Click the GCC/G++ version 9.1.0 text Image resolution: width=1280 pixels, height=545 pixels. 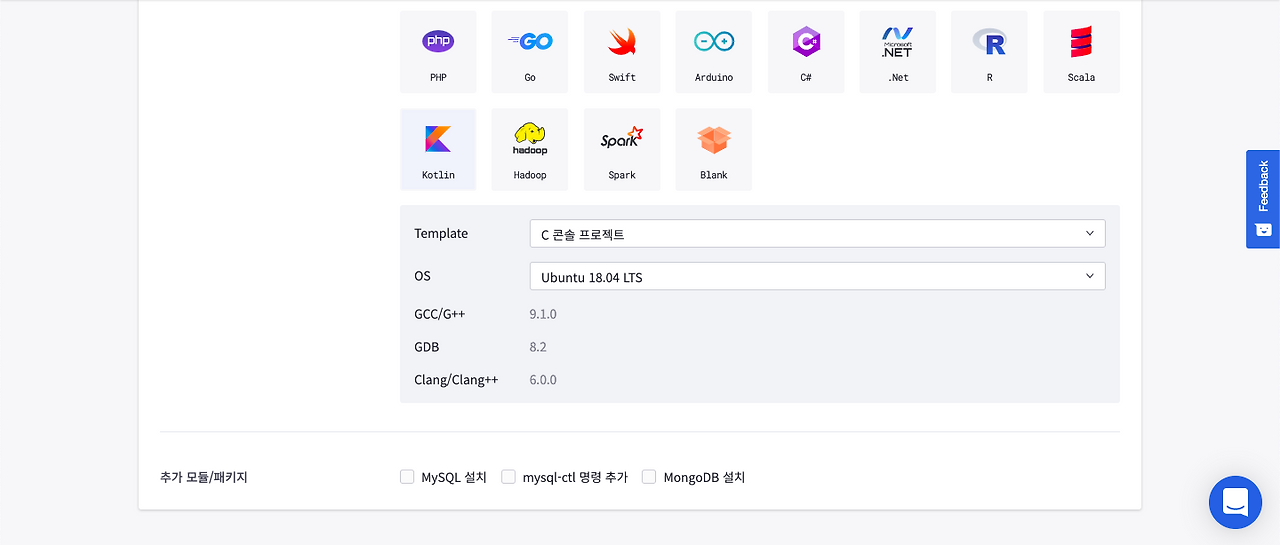(543, 314)
